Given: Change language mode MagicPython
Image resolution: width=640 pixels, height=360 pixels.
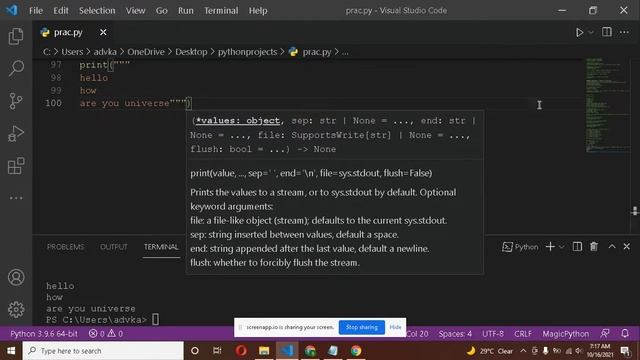Looking at the screenshot, I should tap(565, 334).
